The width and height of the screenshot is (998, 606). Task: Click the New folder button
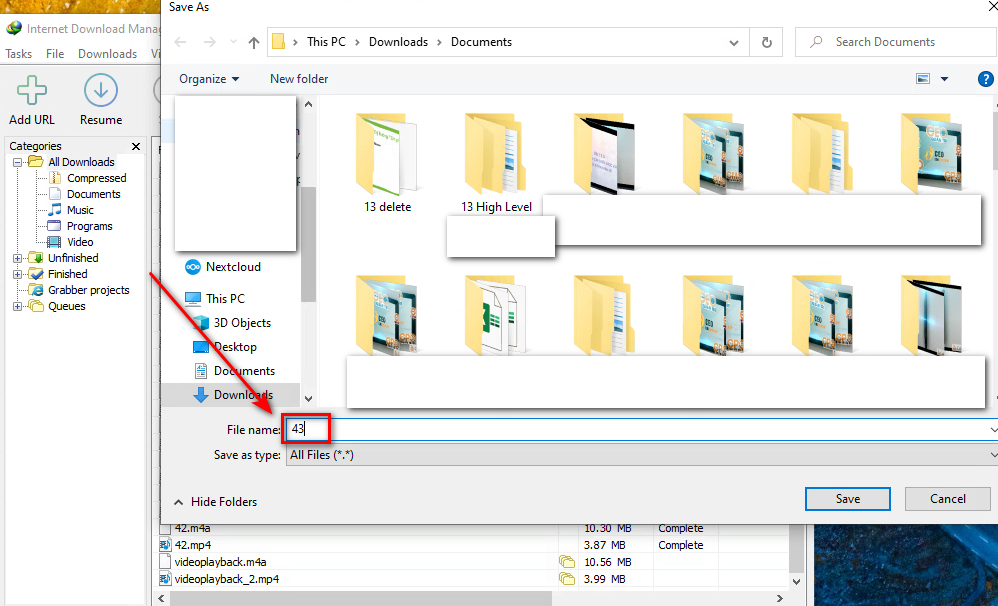click(299, 79)
